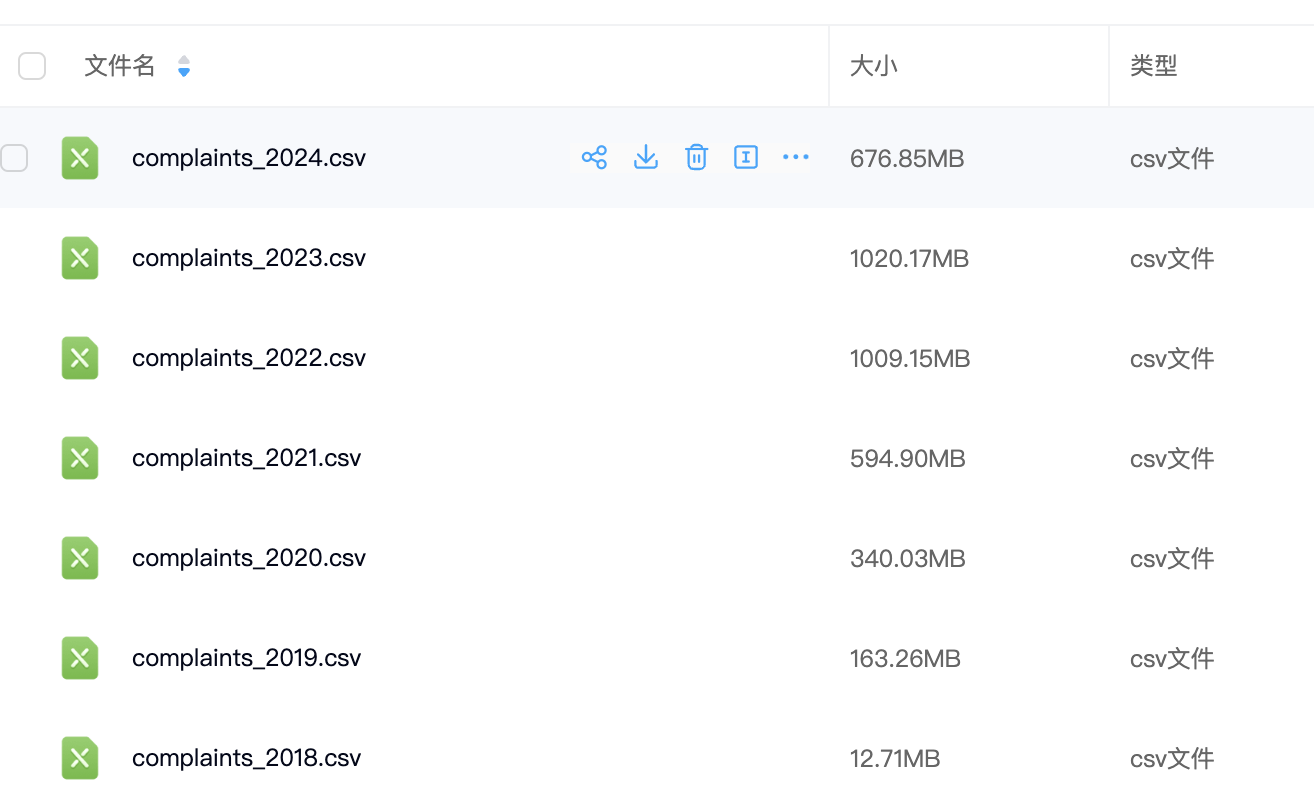This screenshot has width=1314, height=804.
Task: Click the 大小 column header
Action: 874,66
